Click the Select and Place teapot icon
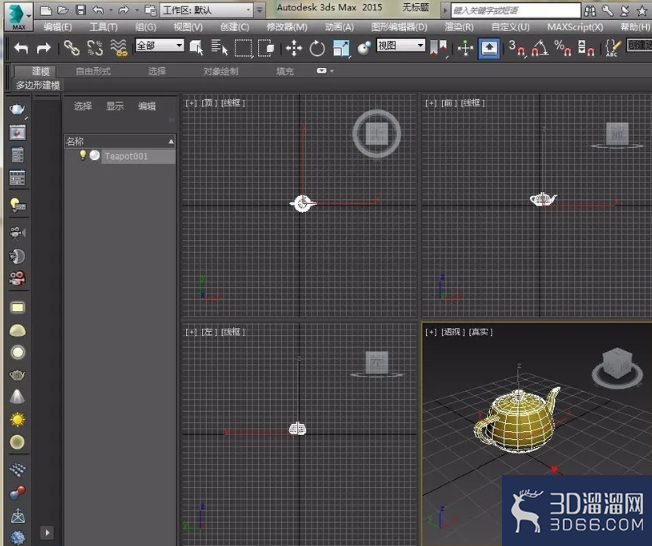The width and height of the screenshot is (652, 546). tap(364, 48)
